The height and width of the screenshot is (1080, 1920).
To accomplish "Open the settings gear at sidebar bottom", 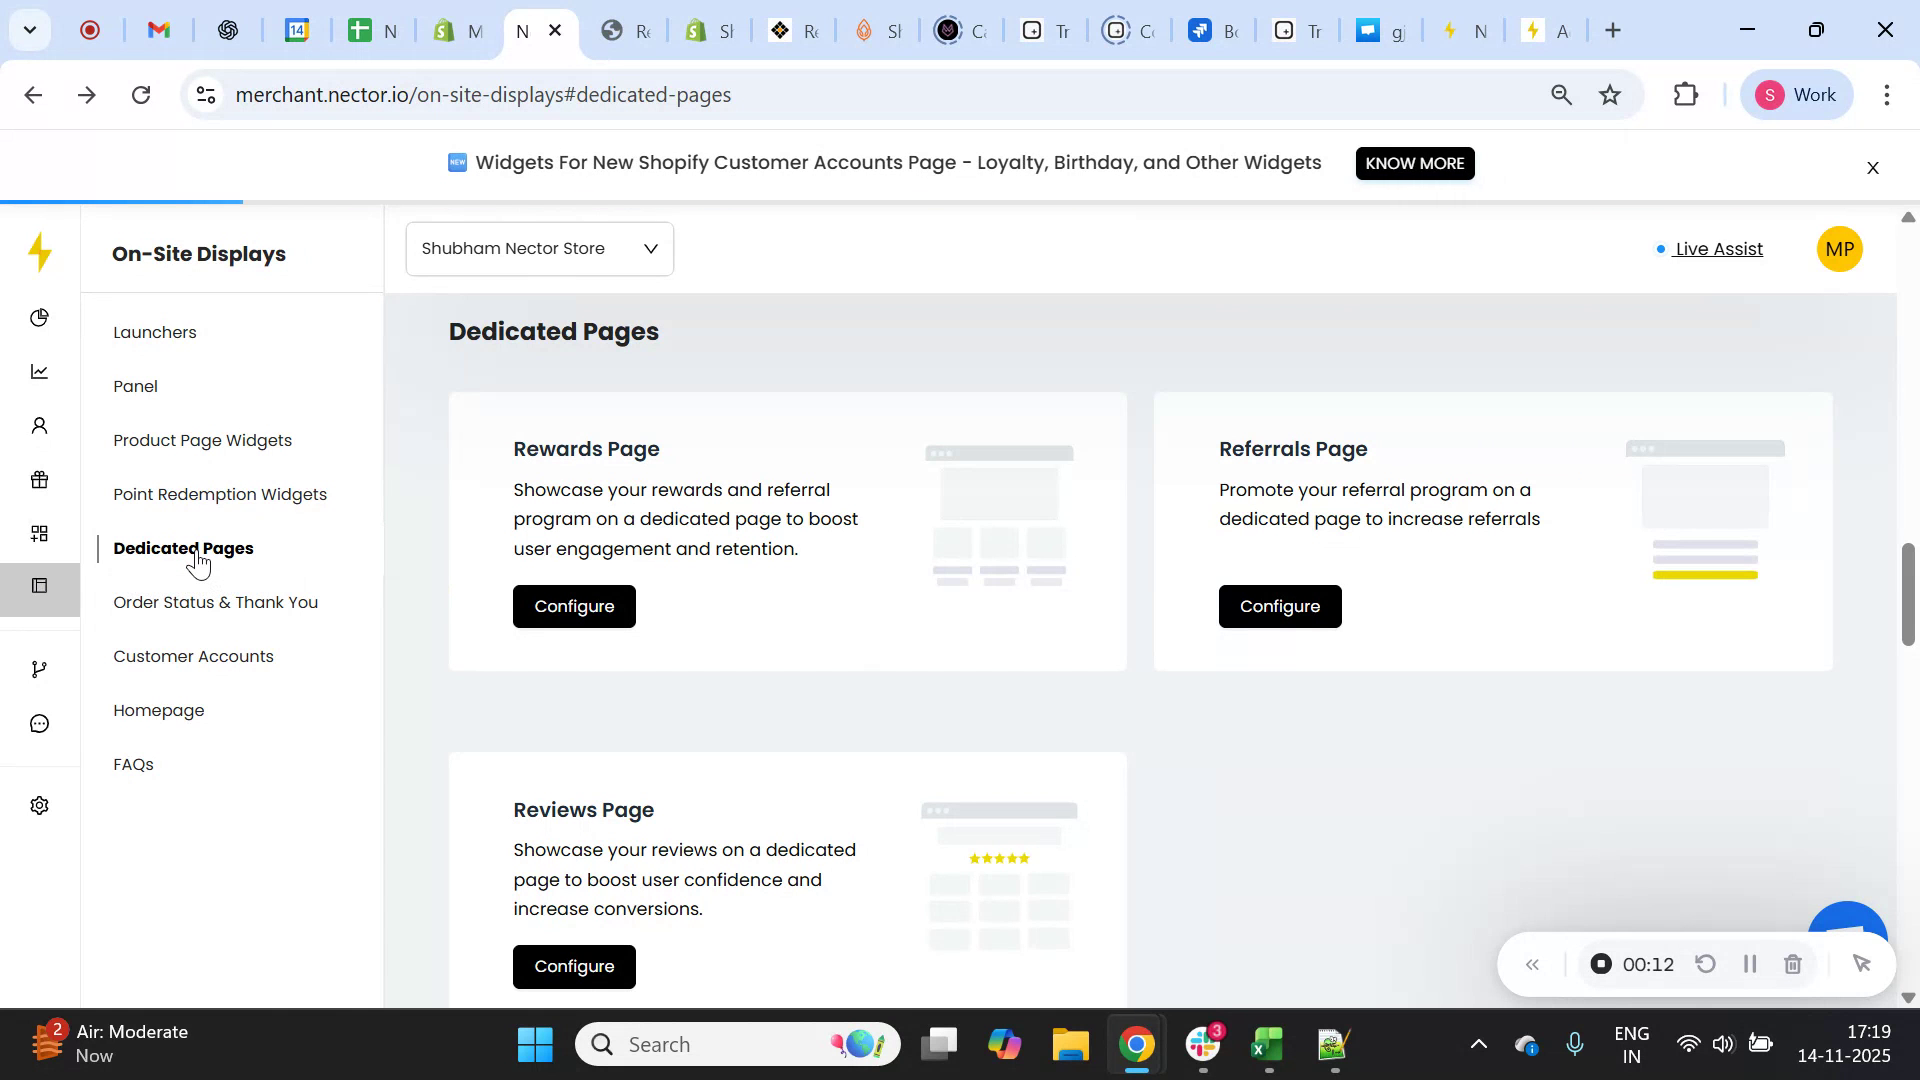I will pos(39,805).
